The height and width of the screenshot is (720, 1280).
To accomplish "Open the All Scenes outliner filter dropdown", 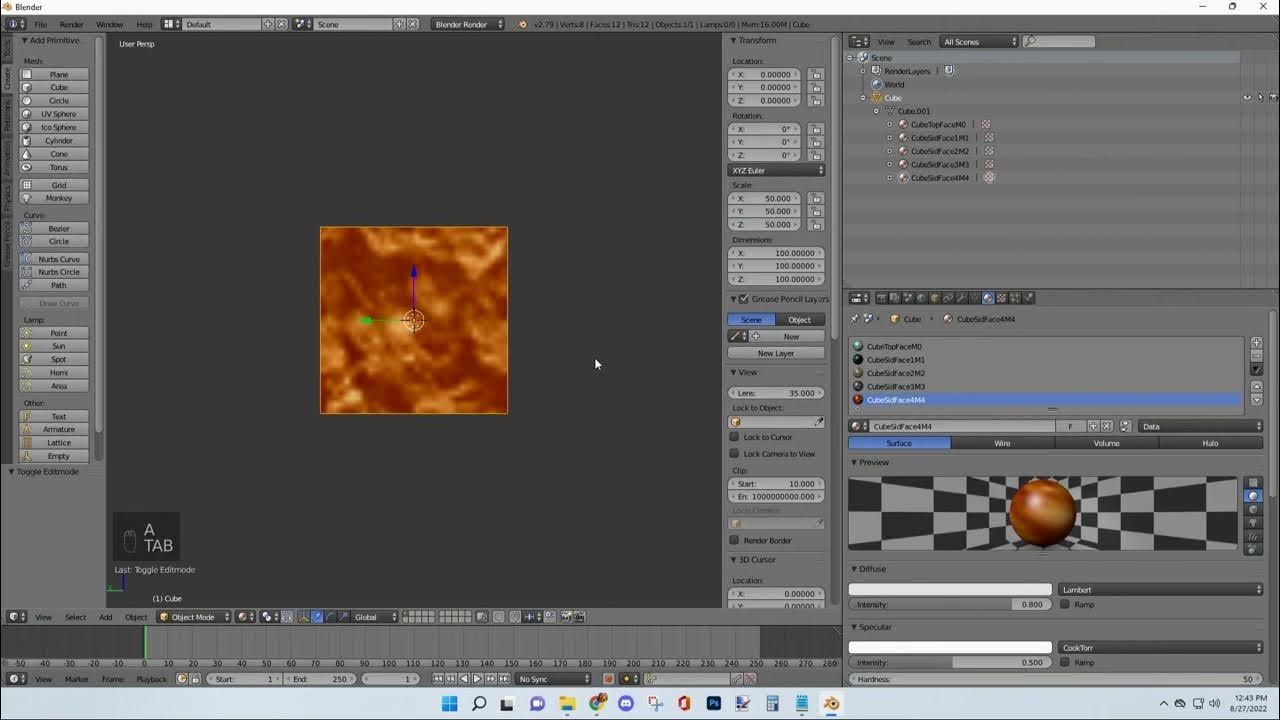I will pos(978,42).
